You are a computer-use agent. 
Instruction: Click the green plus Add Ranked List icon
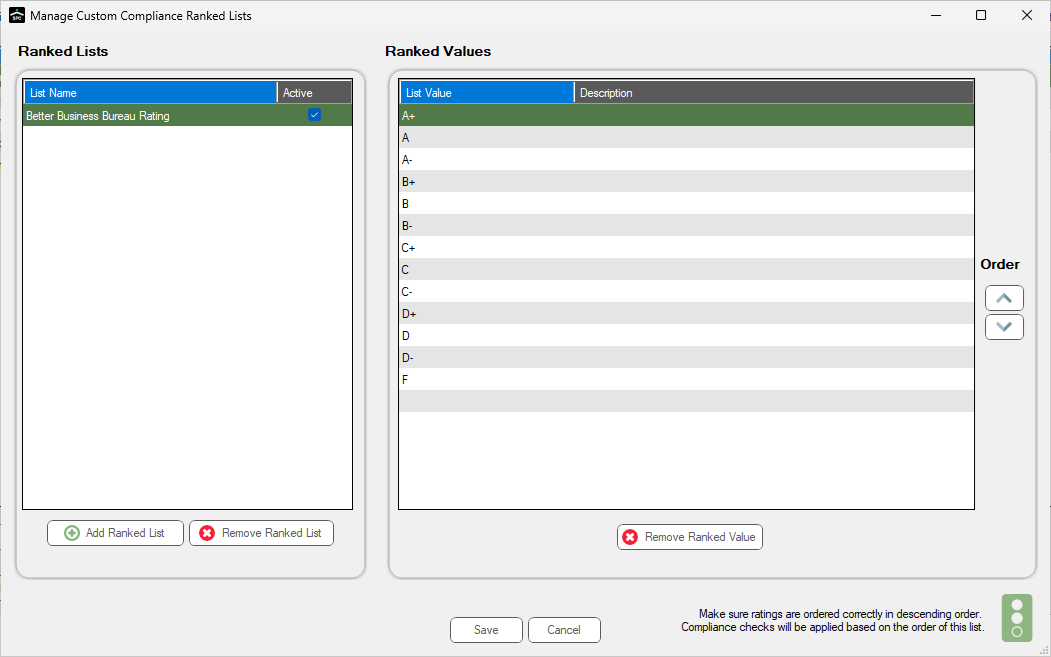pos(71,533)
